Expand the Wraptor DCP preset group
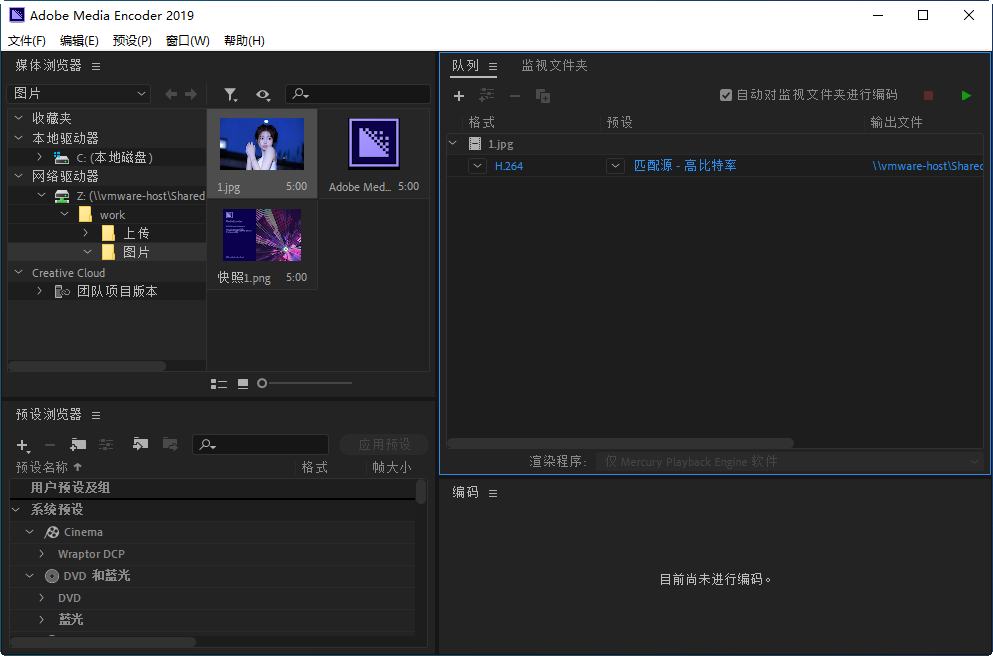Viewport: 993px width, 656px height. point(42,553)
